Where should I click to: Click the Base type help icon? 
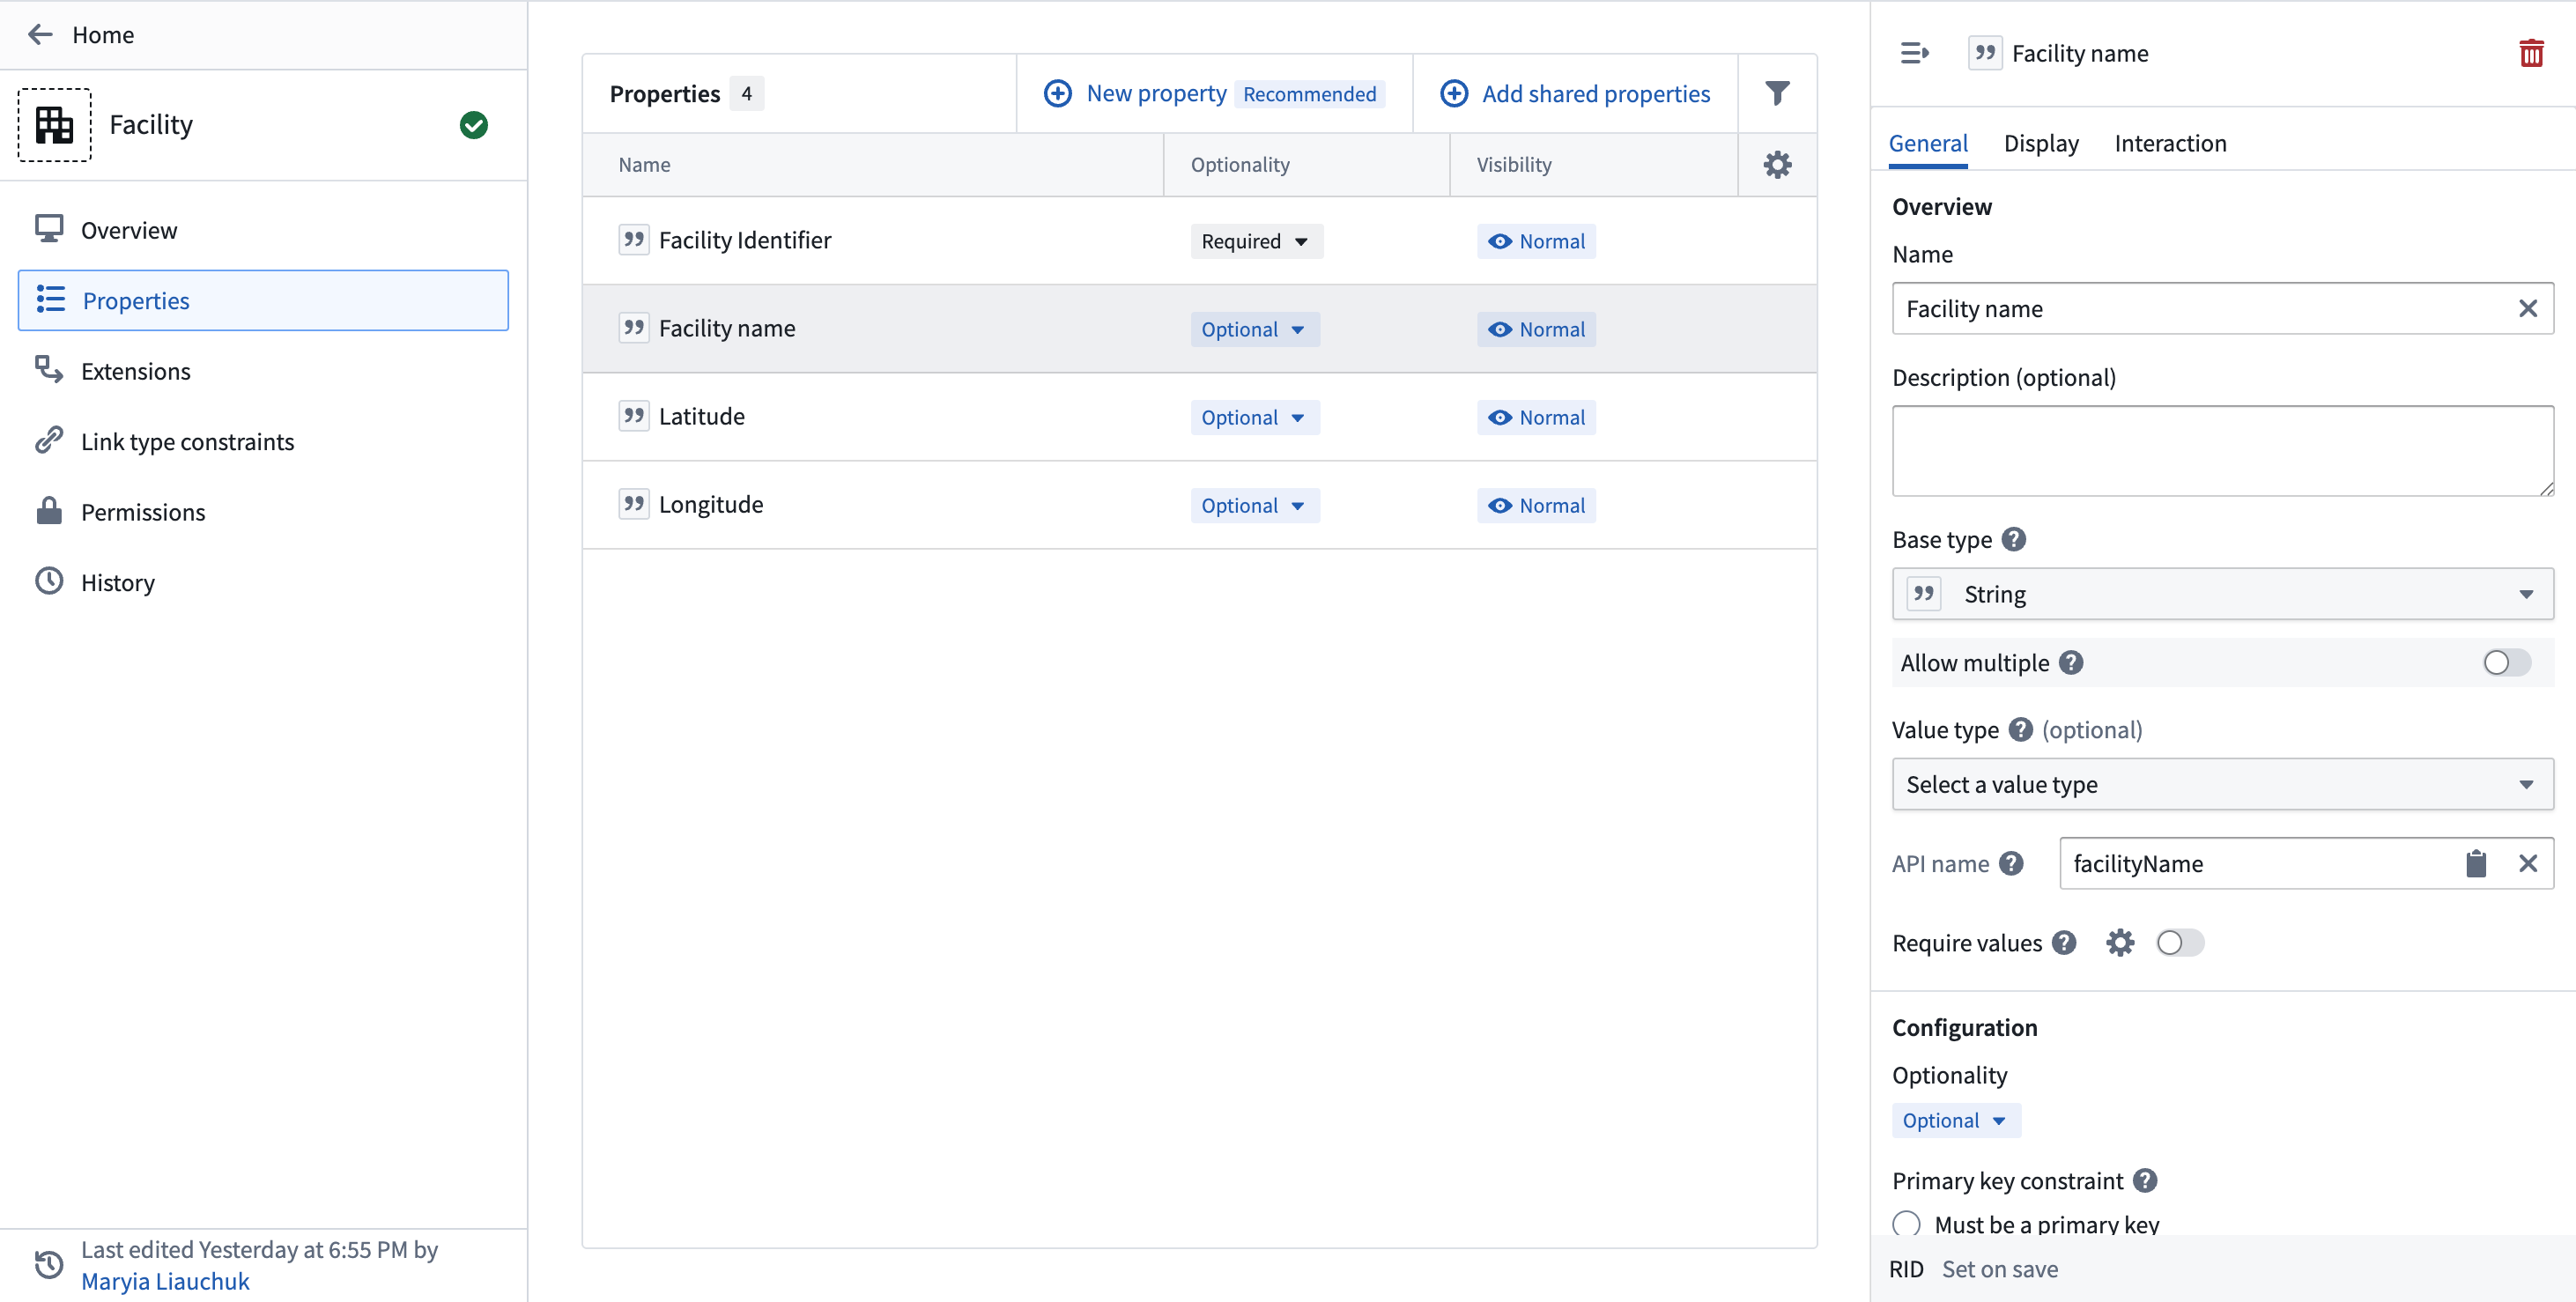pyautogui.click(x=2014, y=539)
